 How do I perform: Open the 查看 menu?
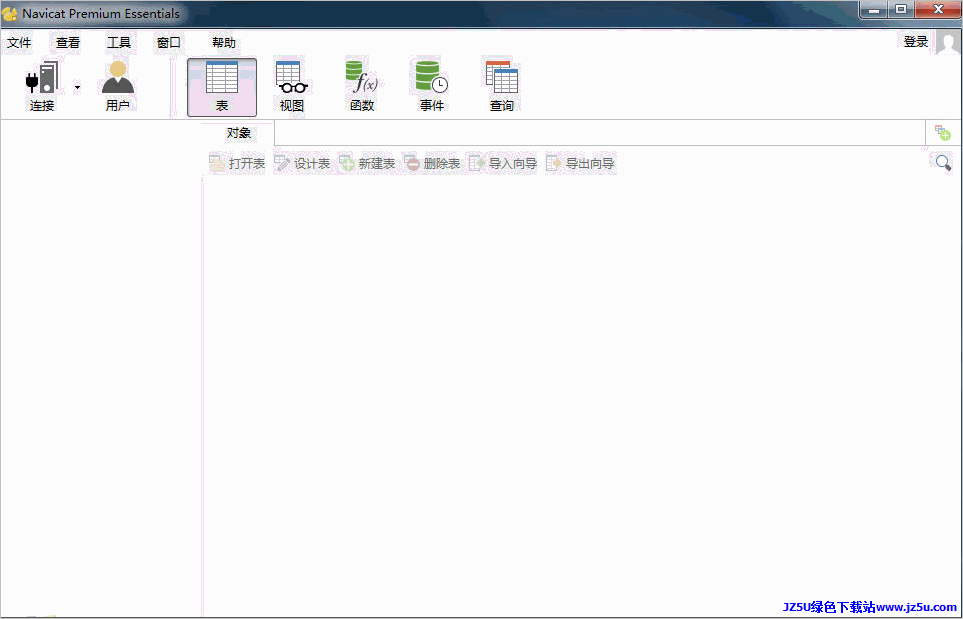point(68,42)
